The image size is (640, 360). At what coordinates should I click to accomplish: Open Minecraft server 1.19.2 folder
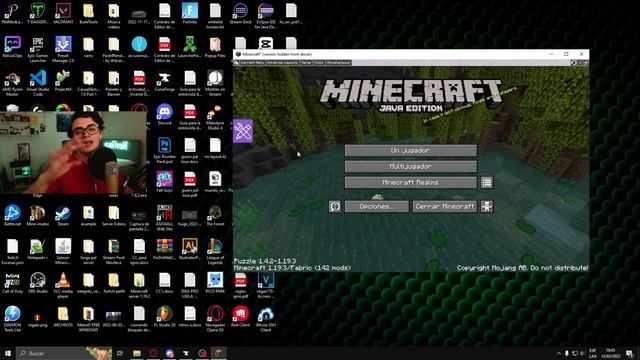139,285
